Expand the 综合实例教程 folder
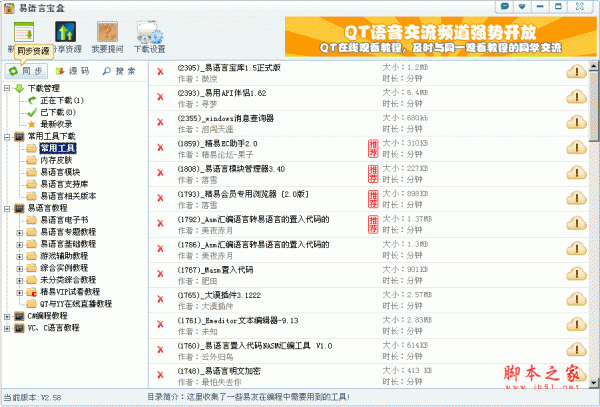Viewport: 600px width, 407px height. click(x=20, y=269)
